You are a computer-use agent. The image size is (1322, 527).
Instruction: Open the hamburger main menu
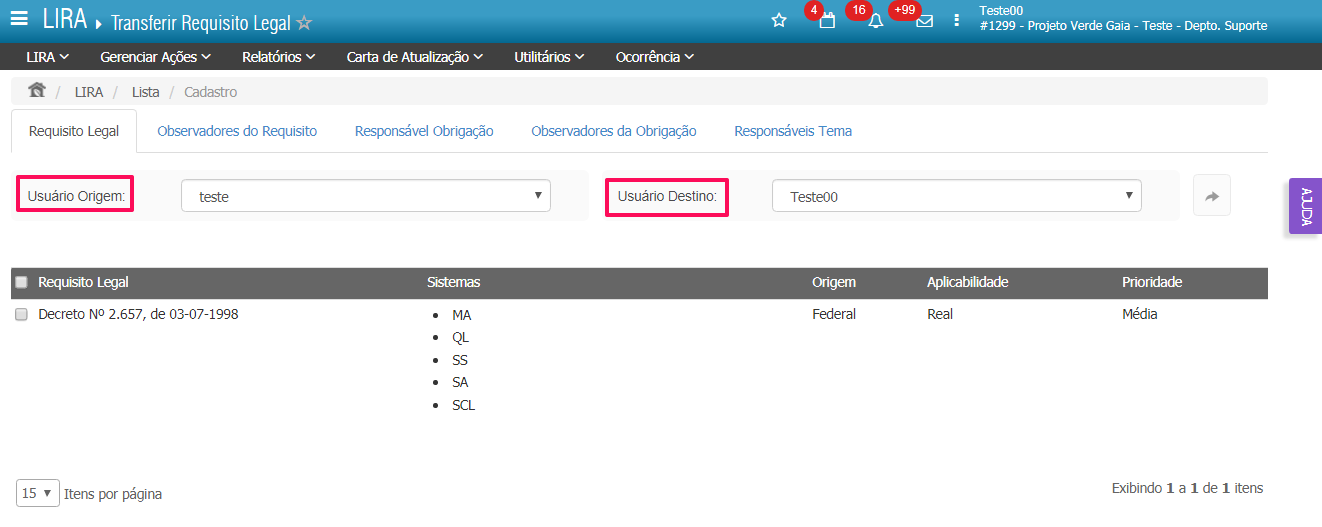pyautogui.click(x=19, y=20)
